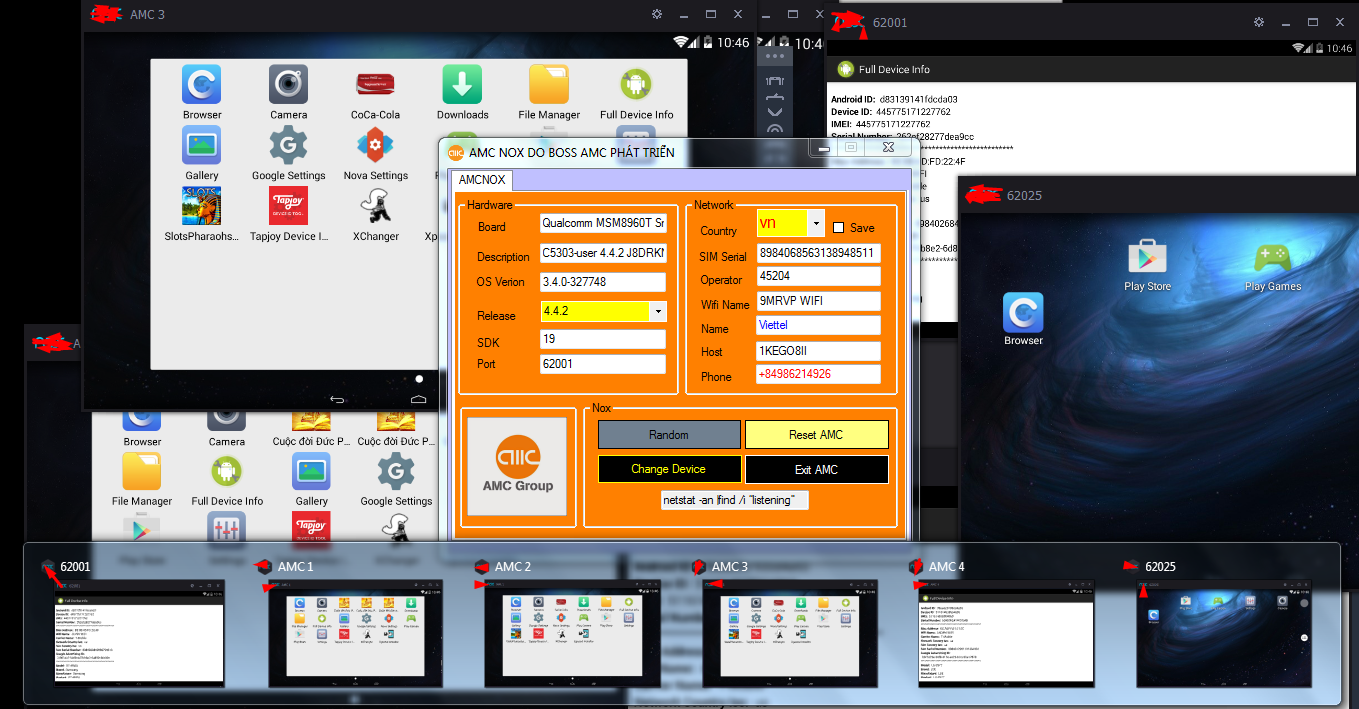Enable the Save checkbox

(x=839, y=227)
